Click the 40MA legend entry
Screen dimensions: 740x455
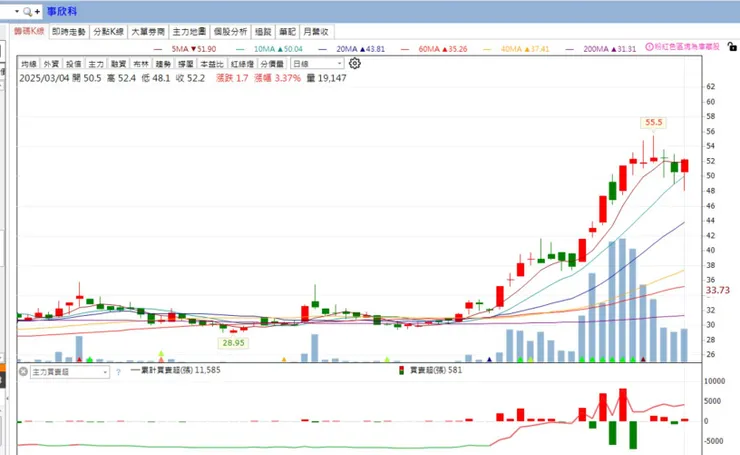[516, 49]
